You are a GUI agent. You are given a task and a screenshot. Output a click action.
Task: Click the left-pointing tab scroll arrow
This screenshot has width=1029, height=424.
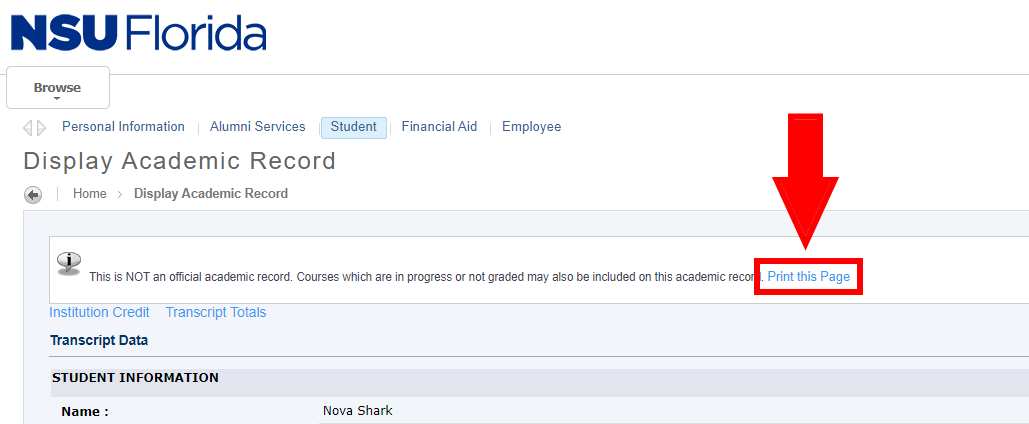(28, 128)
